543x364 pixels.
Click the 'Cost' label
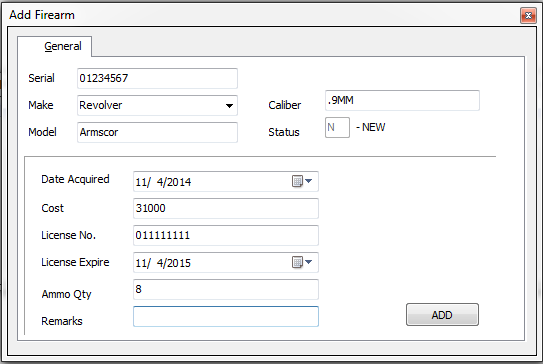52,208
